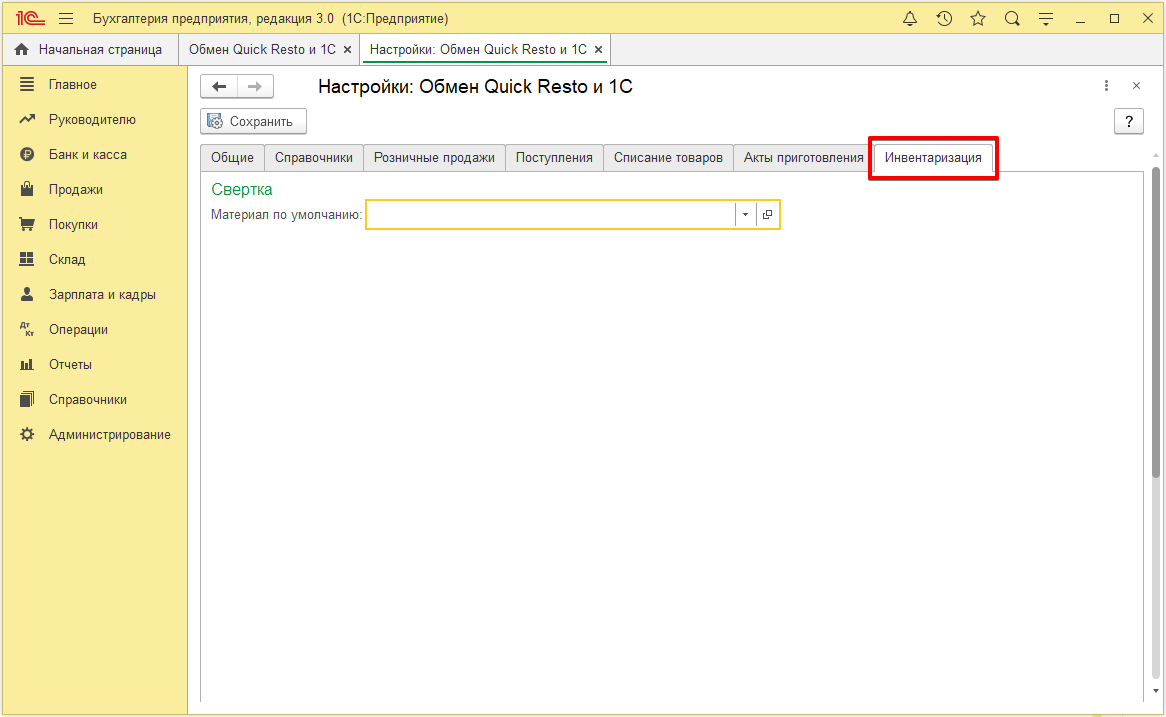Switch to Начальная страница tab
This screenshot has height=717, width=1166.
click(x=89, y=50)
